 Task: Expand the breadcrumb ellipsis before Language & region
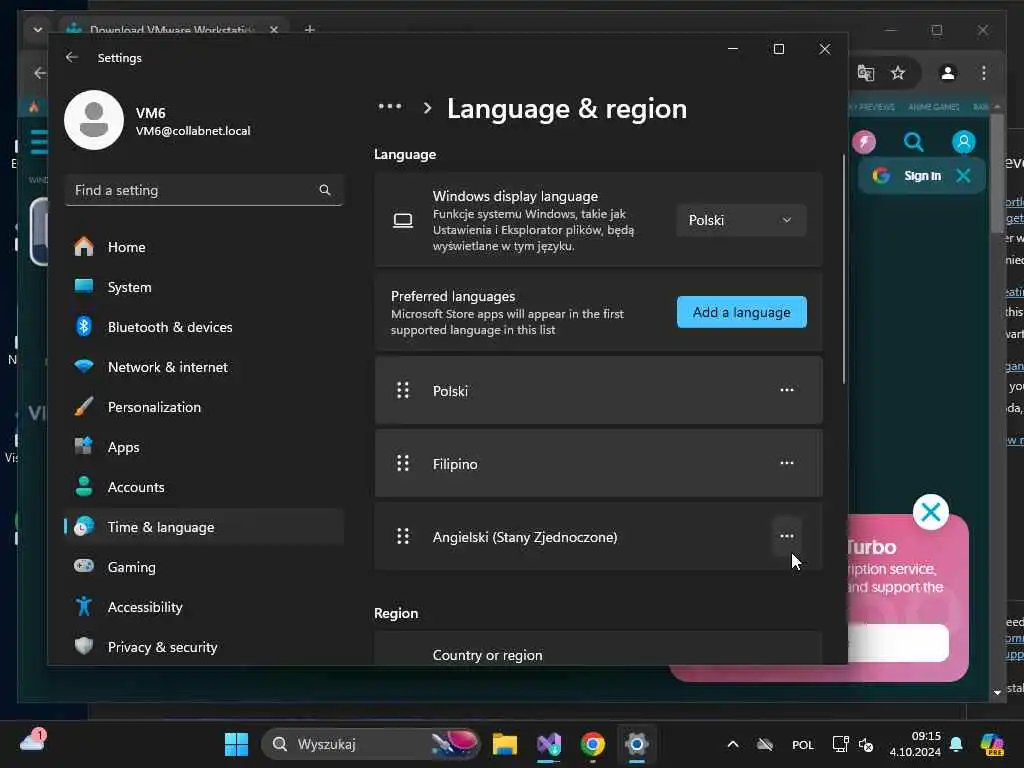coord(390,107)
